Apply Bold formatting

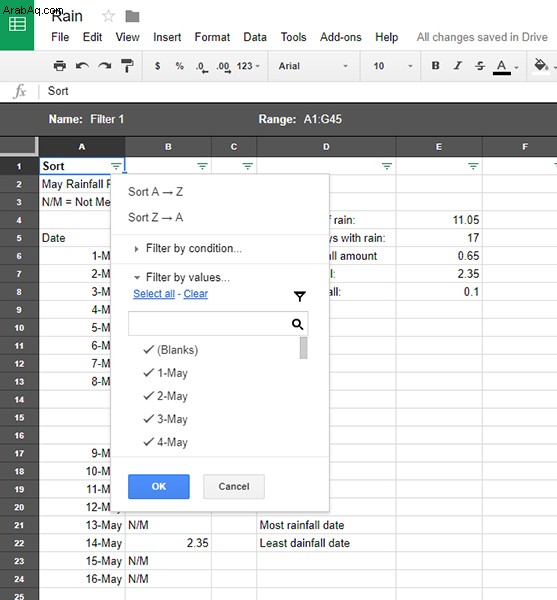pos(435,66)
